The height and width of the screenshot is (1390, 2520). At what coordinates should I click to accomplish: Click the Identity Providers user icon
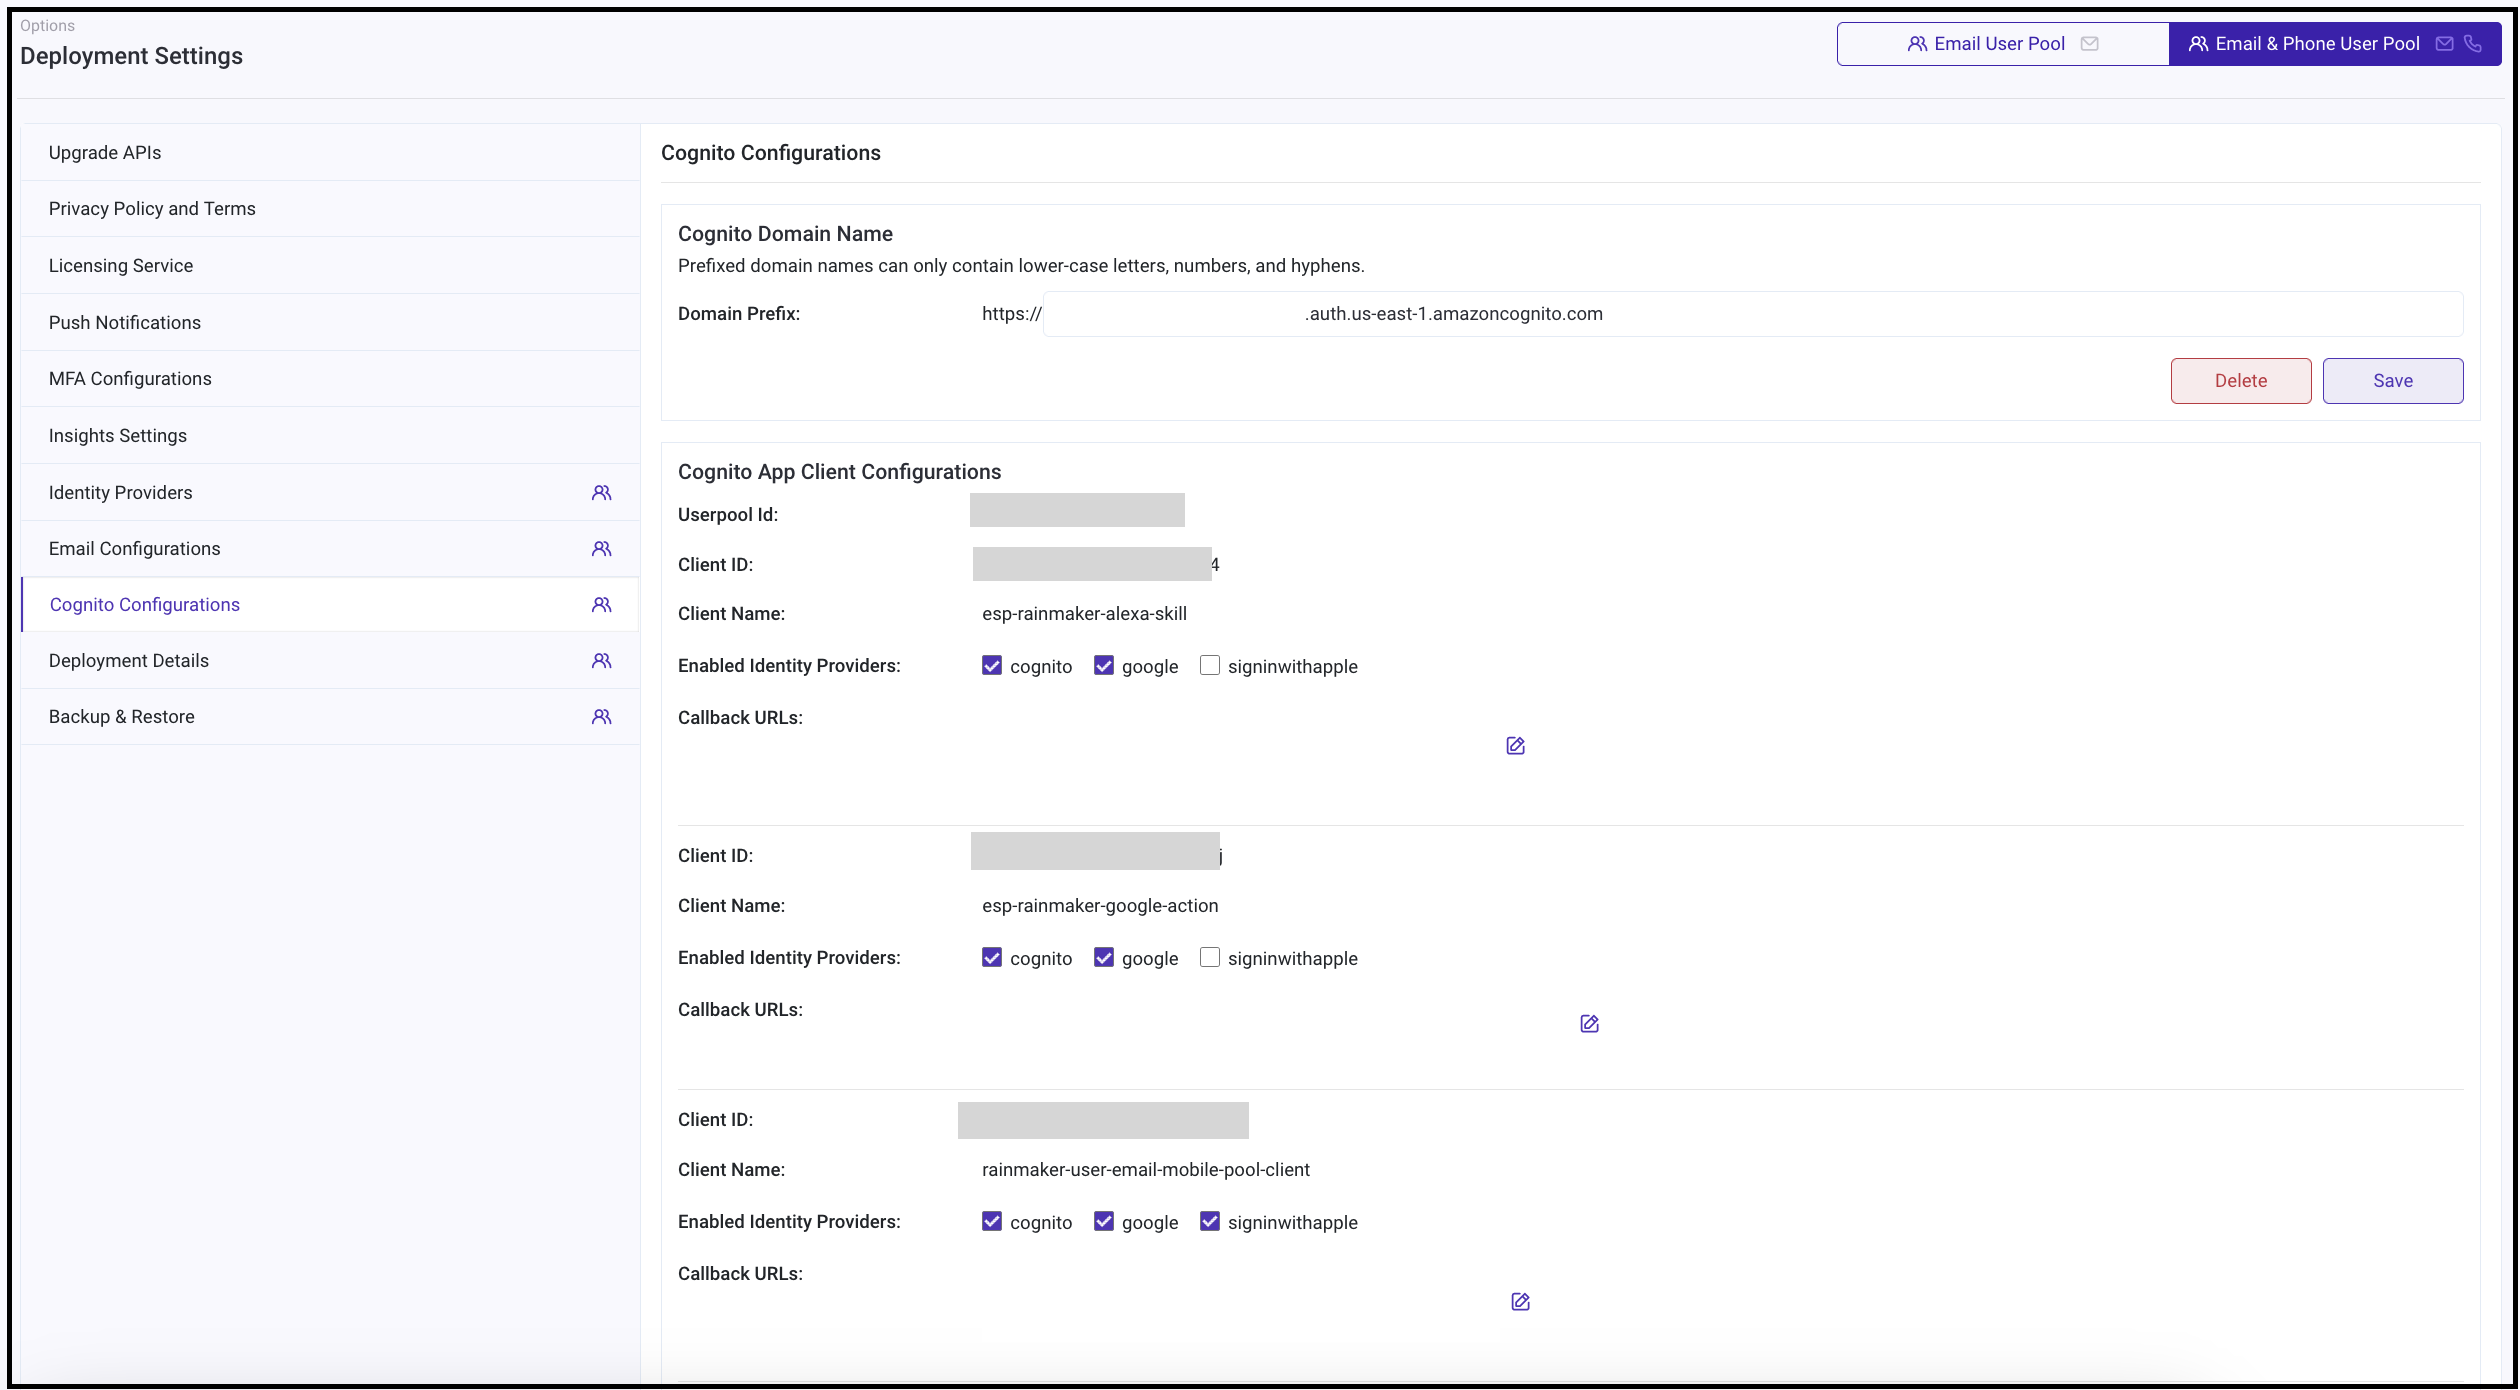click(x=600, y=491)
